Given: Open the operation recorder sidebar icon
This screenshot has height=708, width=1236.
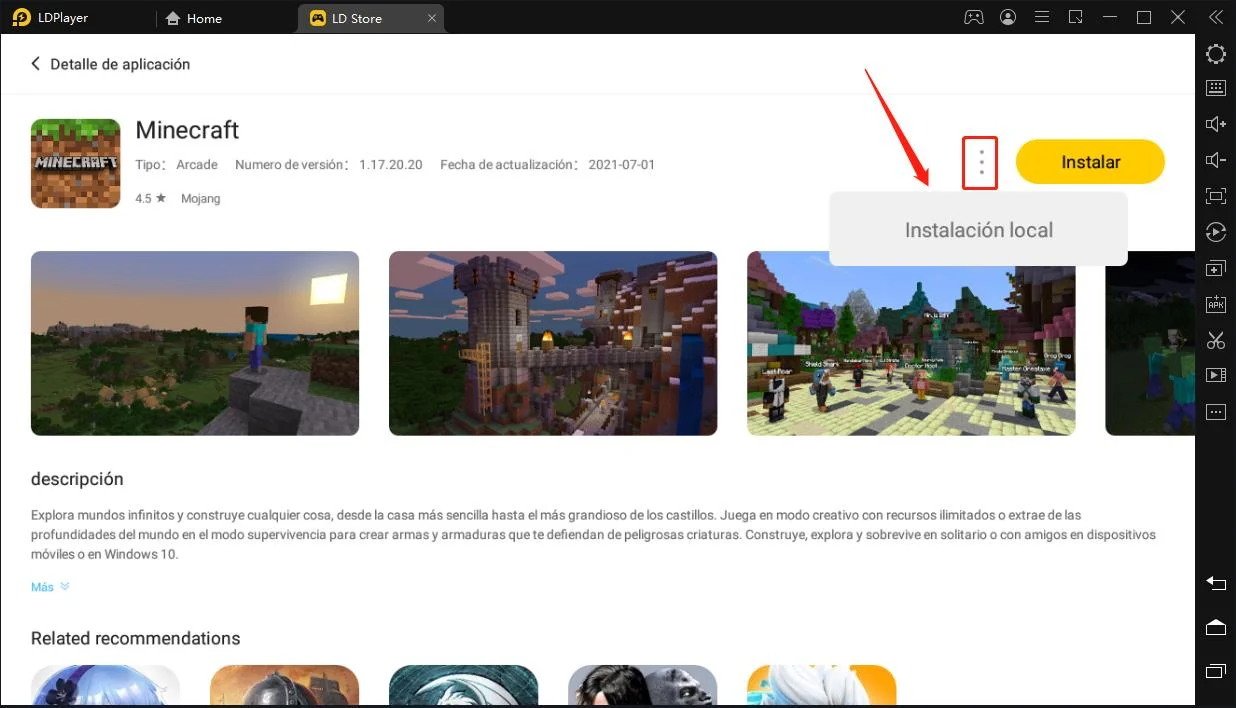Looking at the screenshot, I should (x=1216, y=232).
